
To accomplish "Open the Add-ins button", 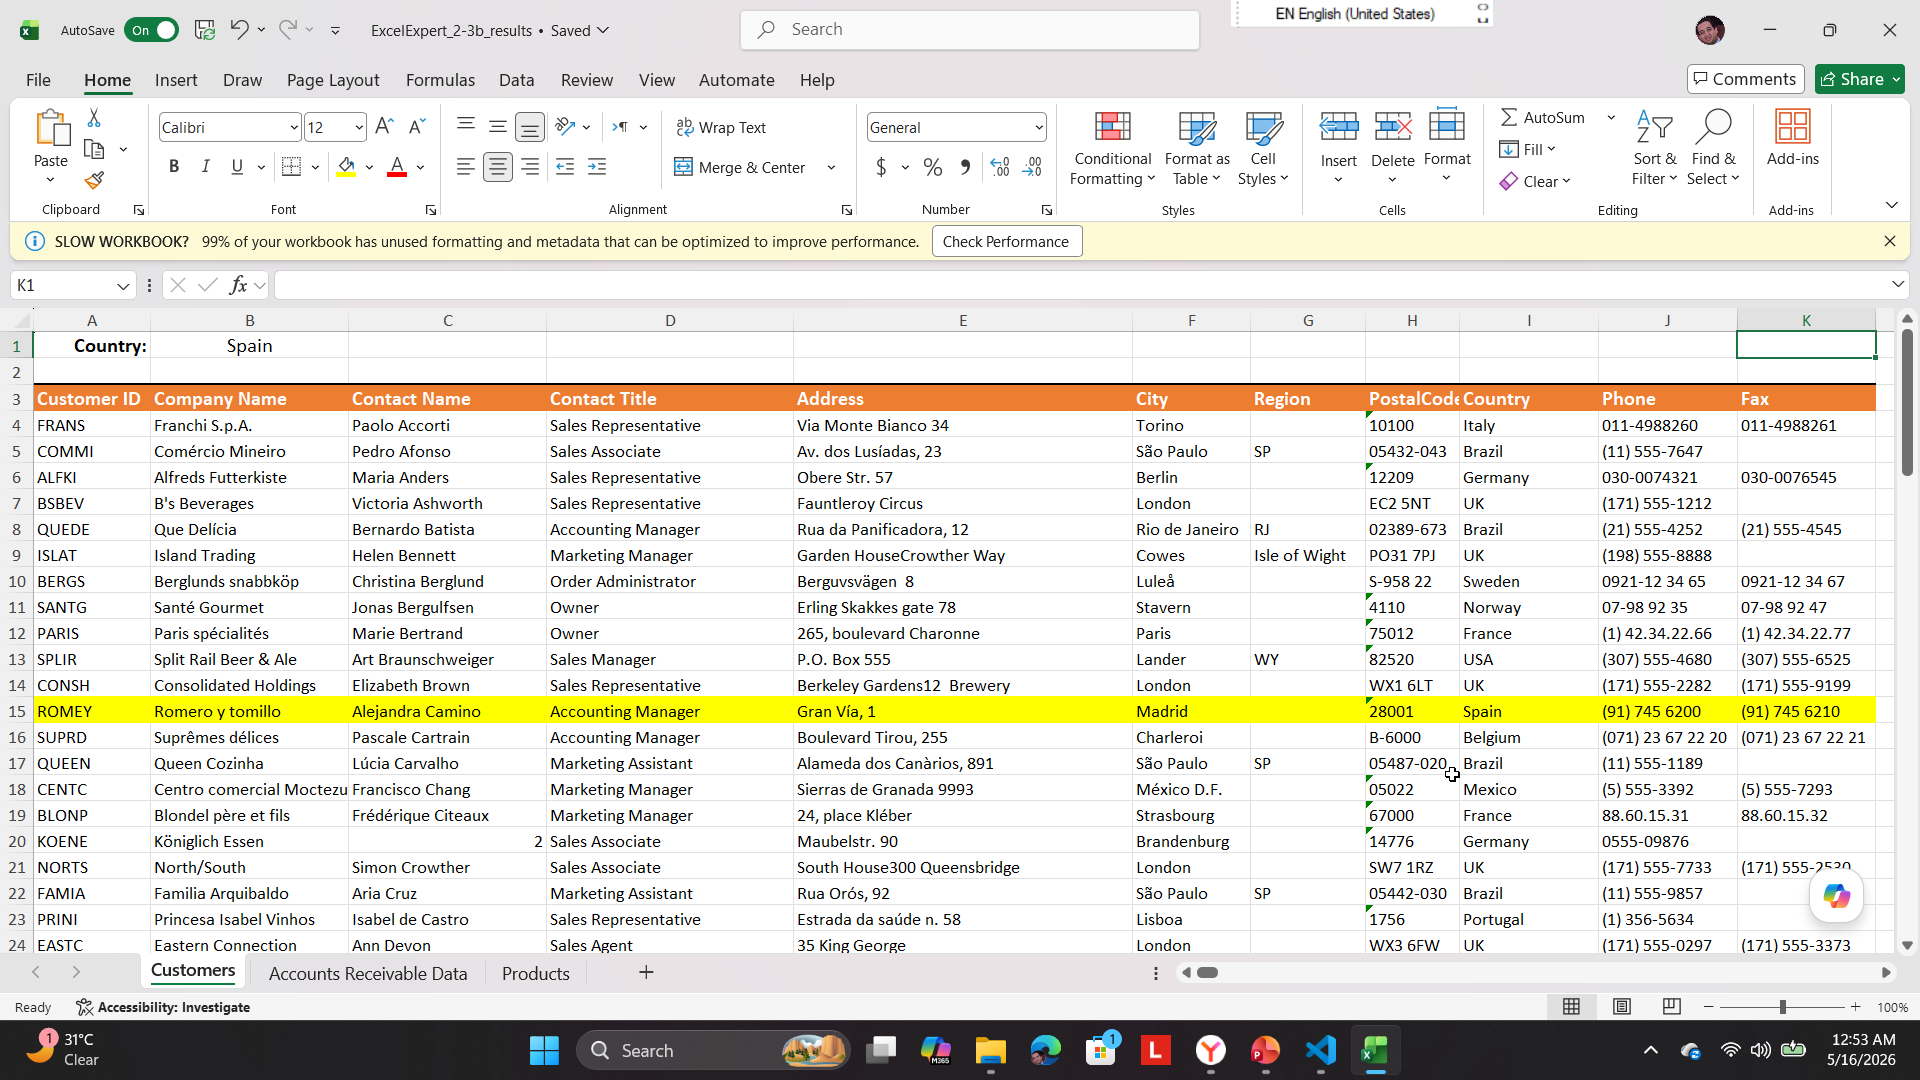I will 1792,138.
